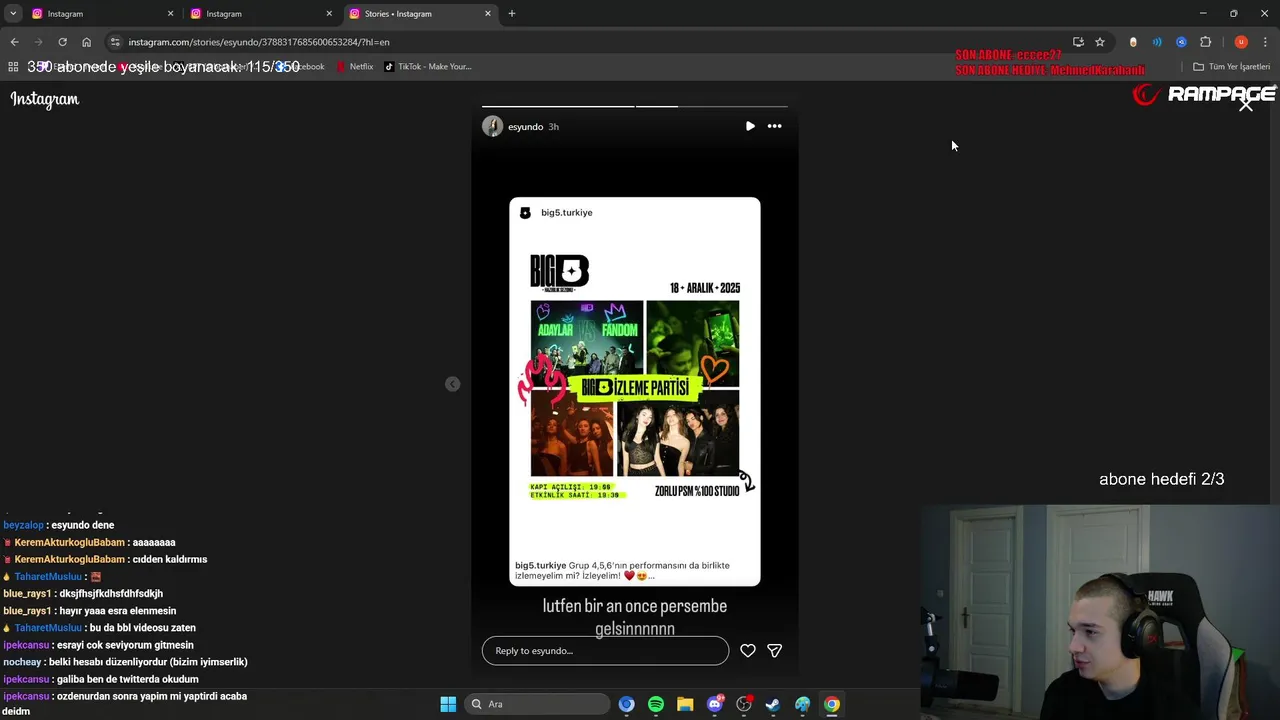
Task: Go to the previous story with the arrow
Action: (x=452, y=384)
